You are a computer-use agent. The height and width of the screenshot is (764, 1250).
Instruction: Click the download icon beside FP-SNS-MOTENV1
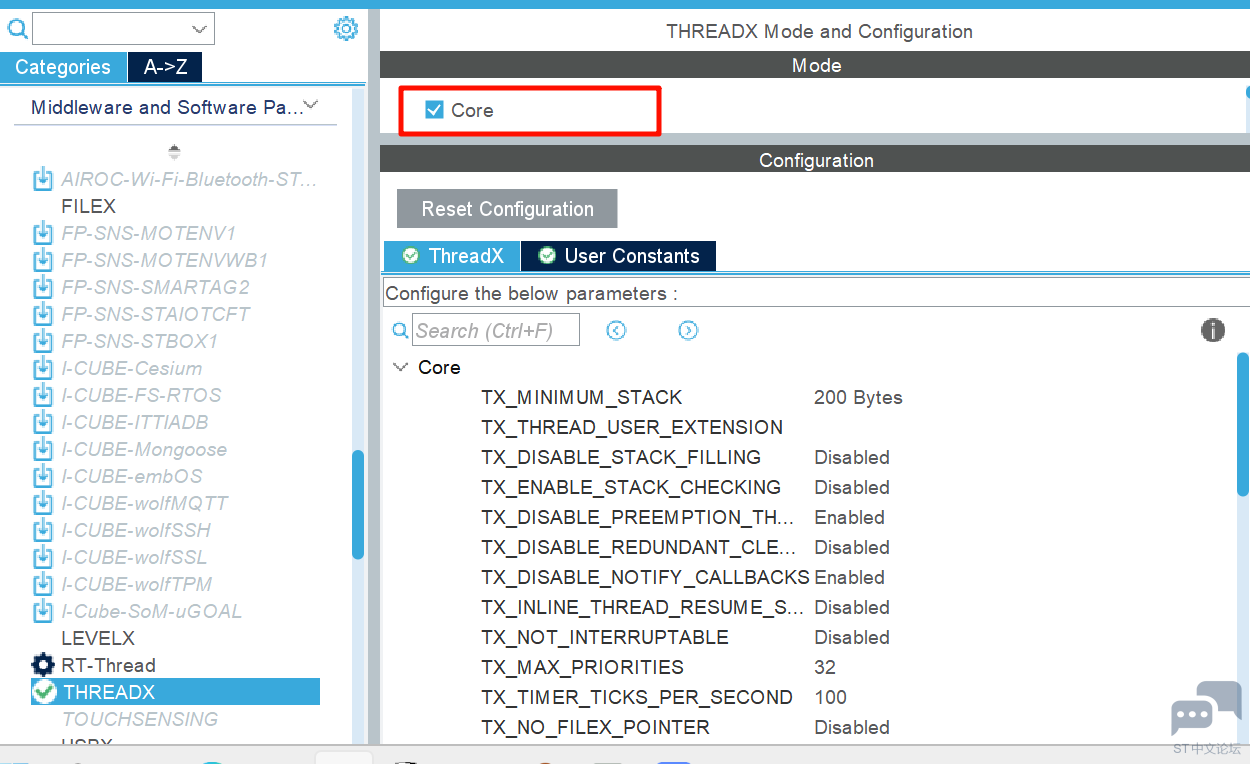(43, 234)
